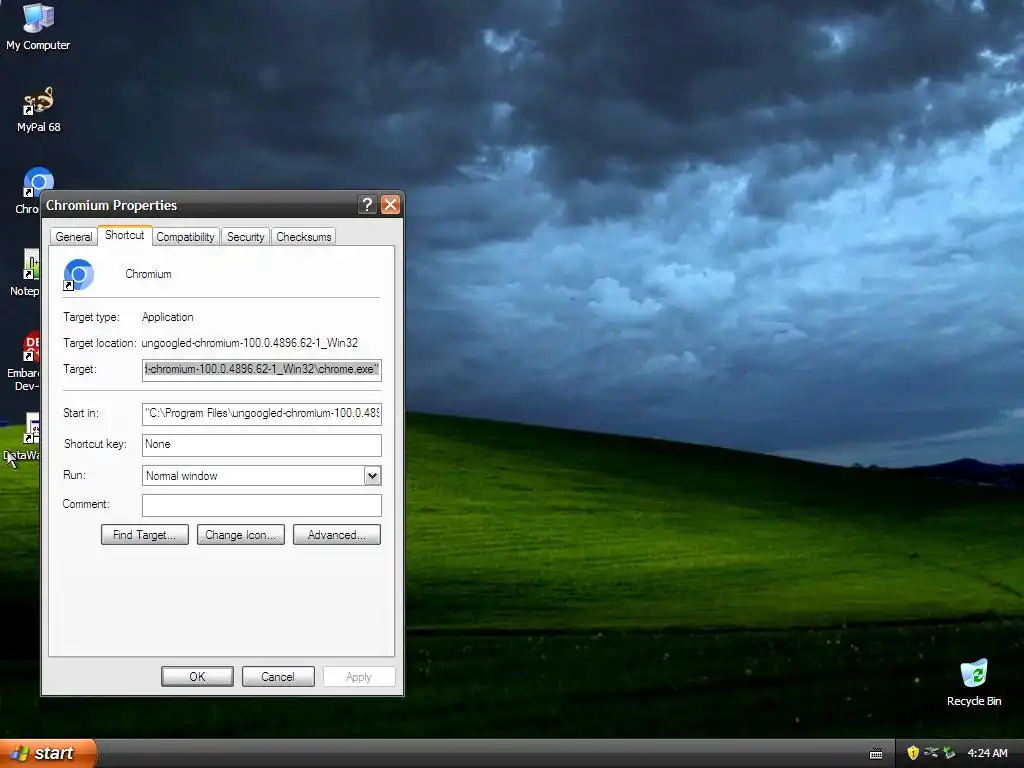Click the Chromium icon in Properties dialog
Image resolution: width=1024 pixels, height=768 pixels.
[78, 275]
